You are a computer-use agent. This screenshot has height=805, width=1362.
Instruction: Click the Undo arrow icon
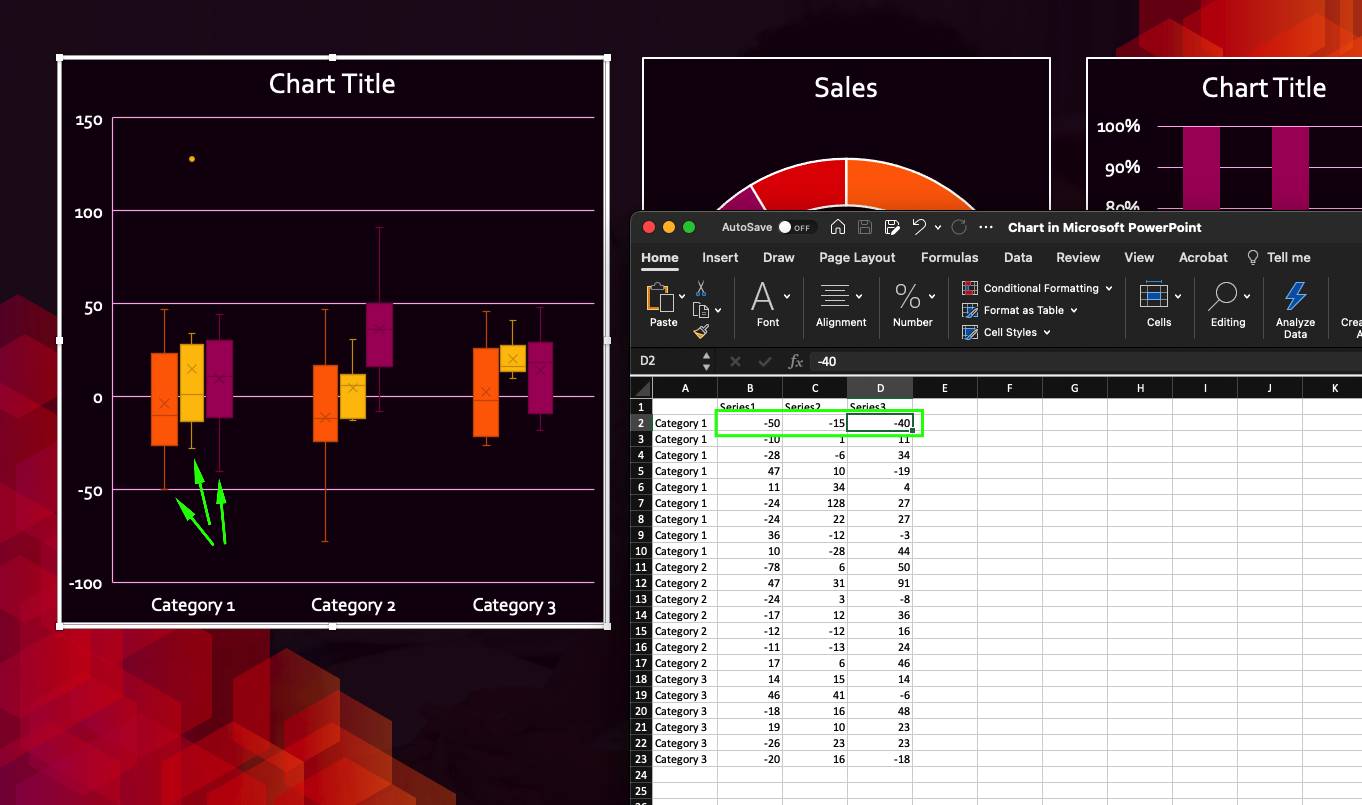[x=917, y=227]
